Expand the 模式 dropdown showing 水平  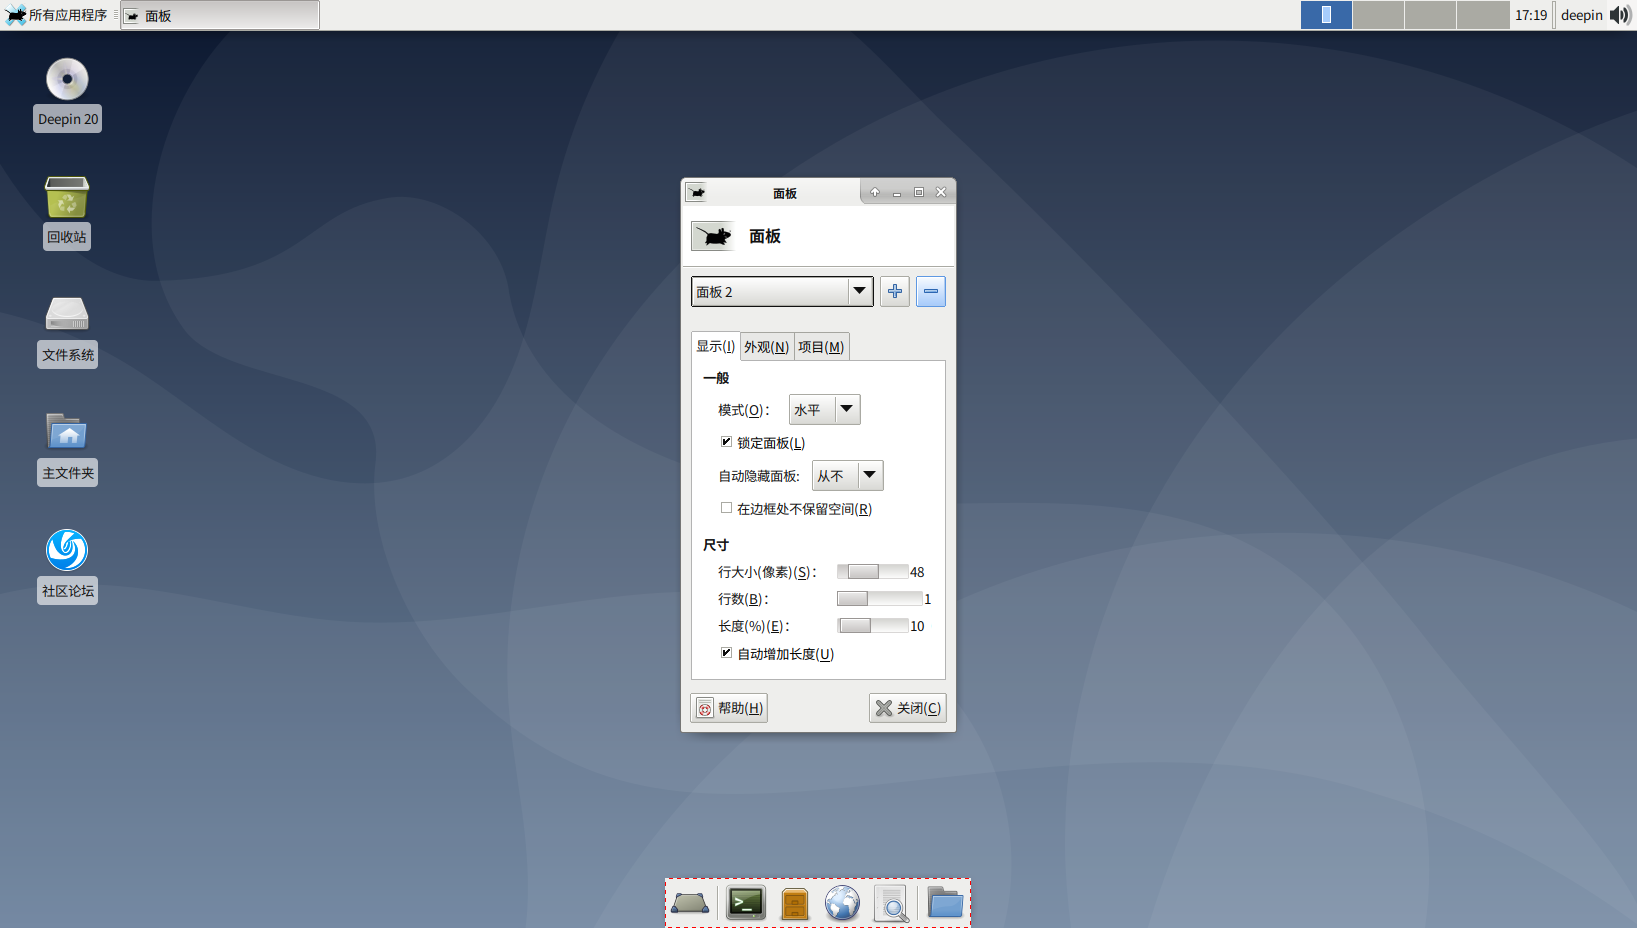tap(824, 409)
